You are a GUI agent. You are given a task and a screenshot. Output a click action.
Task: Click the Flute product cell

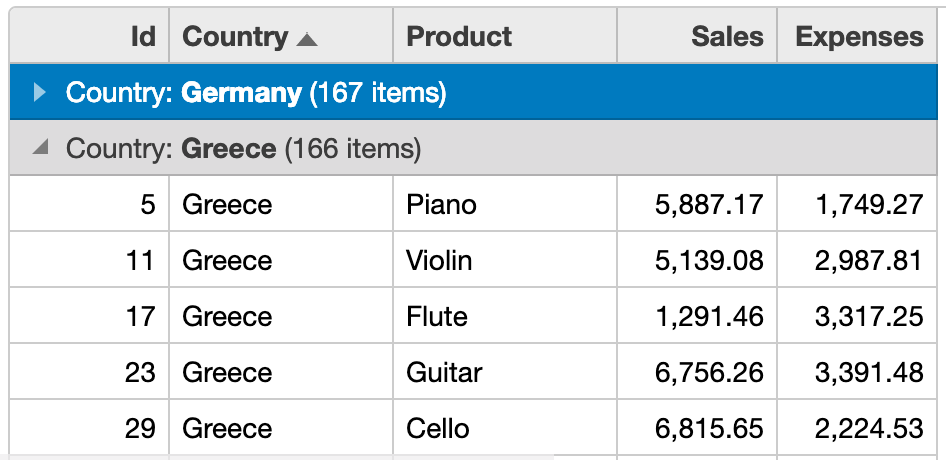click(505, 316)
